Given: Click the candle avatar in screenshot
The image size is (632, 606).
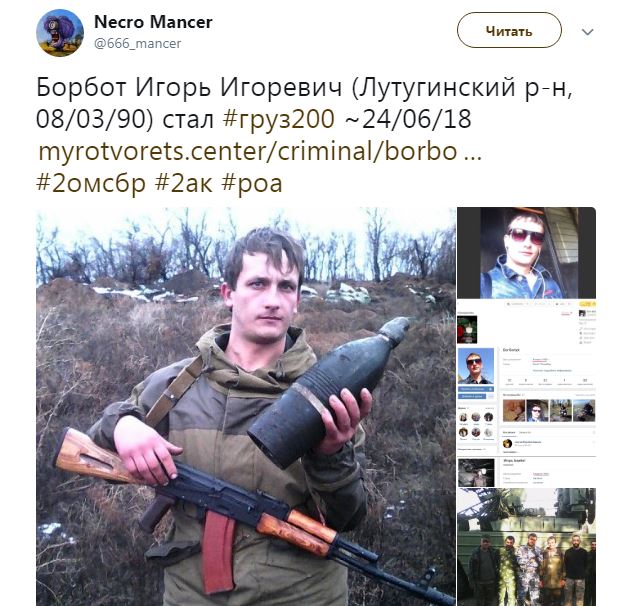Looking at the screenshot, I should pyautogui.click(x=467, y=329).
